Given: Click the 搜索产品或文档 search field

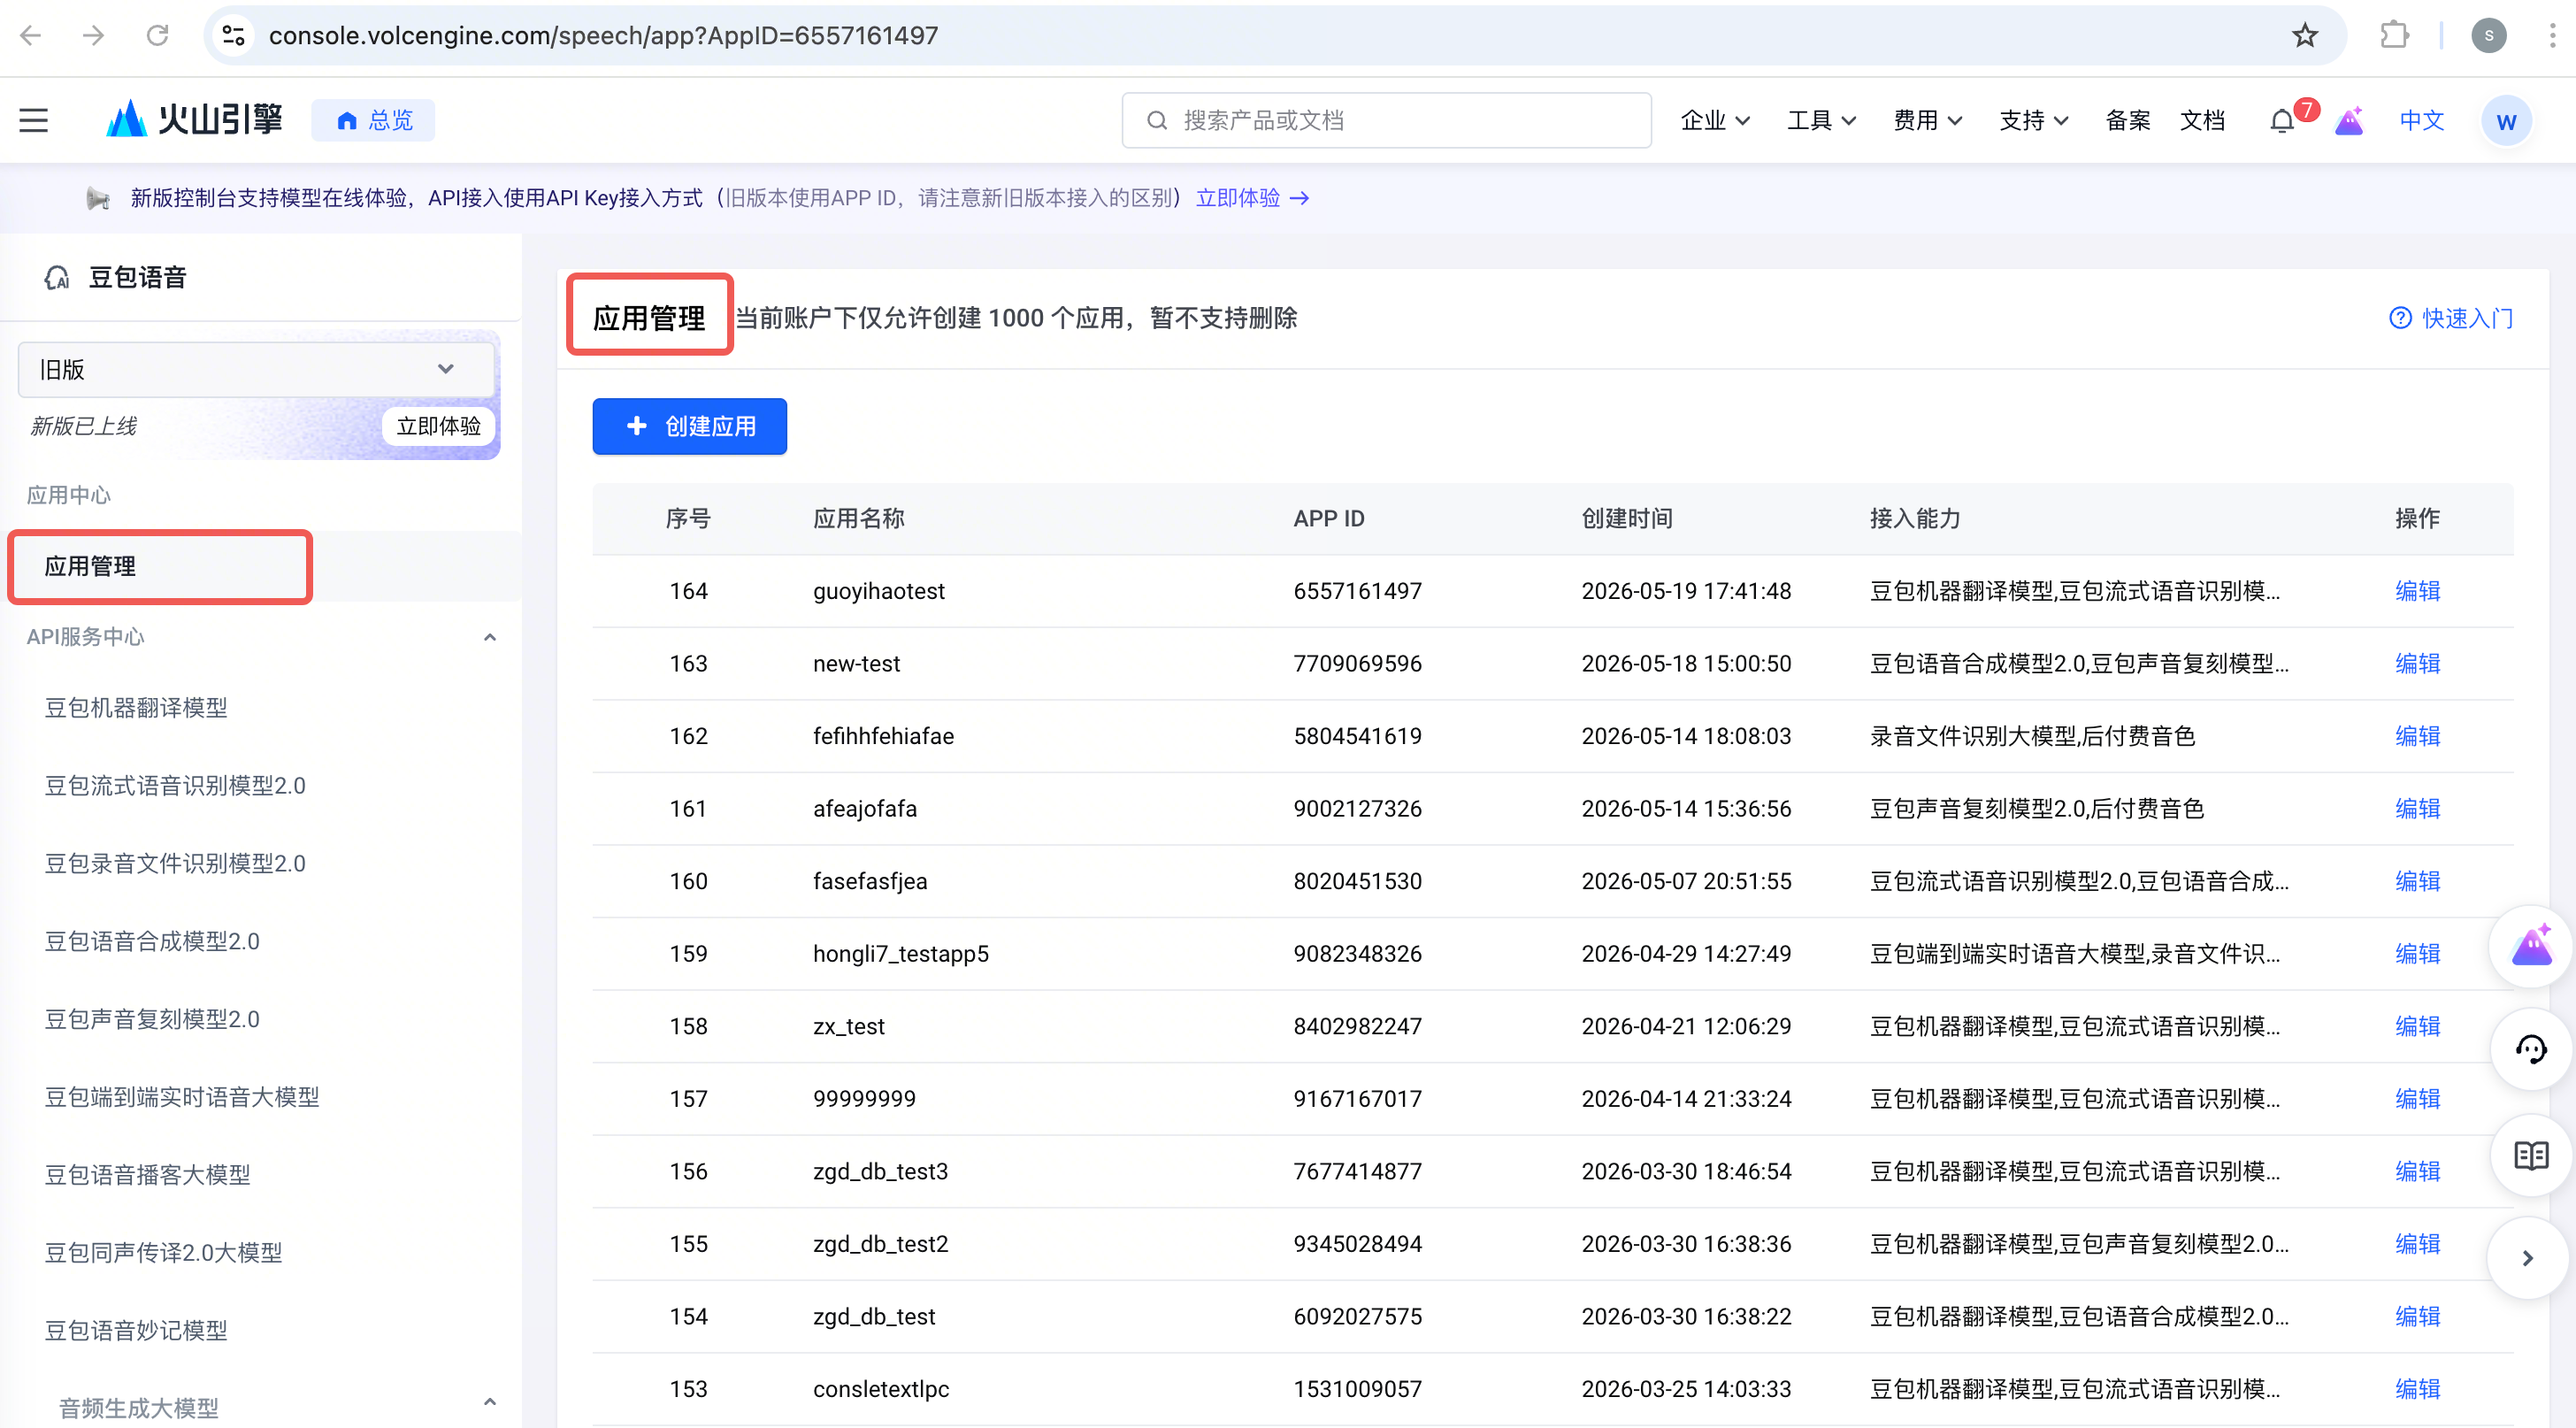Looking at the screenshot, I should [1386, 121].
